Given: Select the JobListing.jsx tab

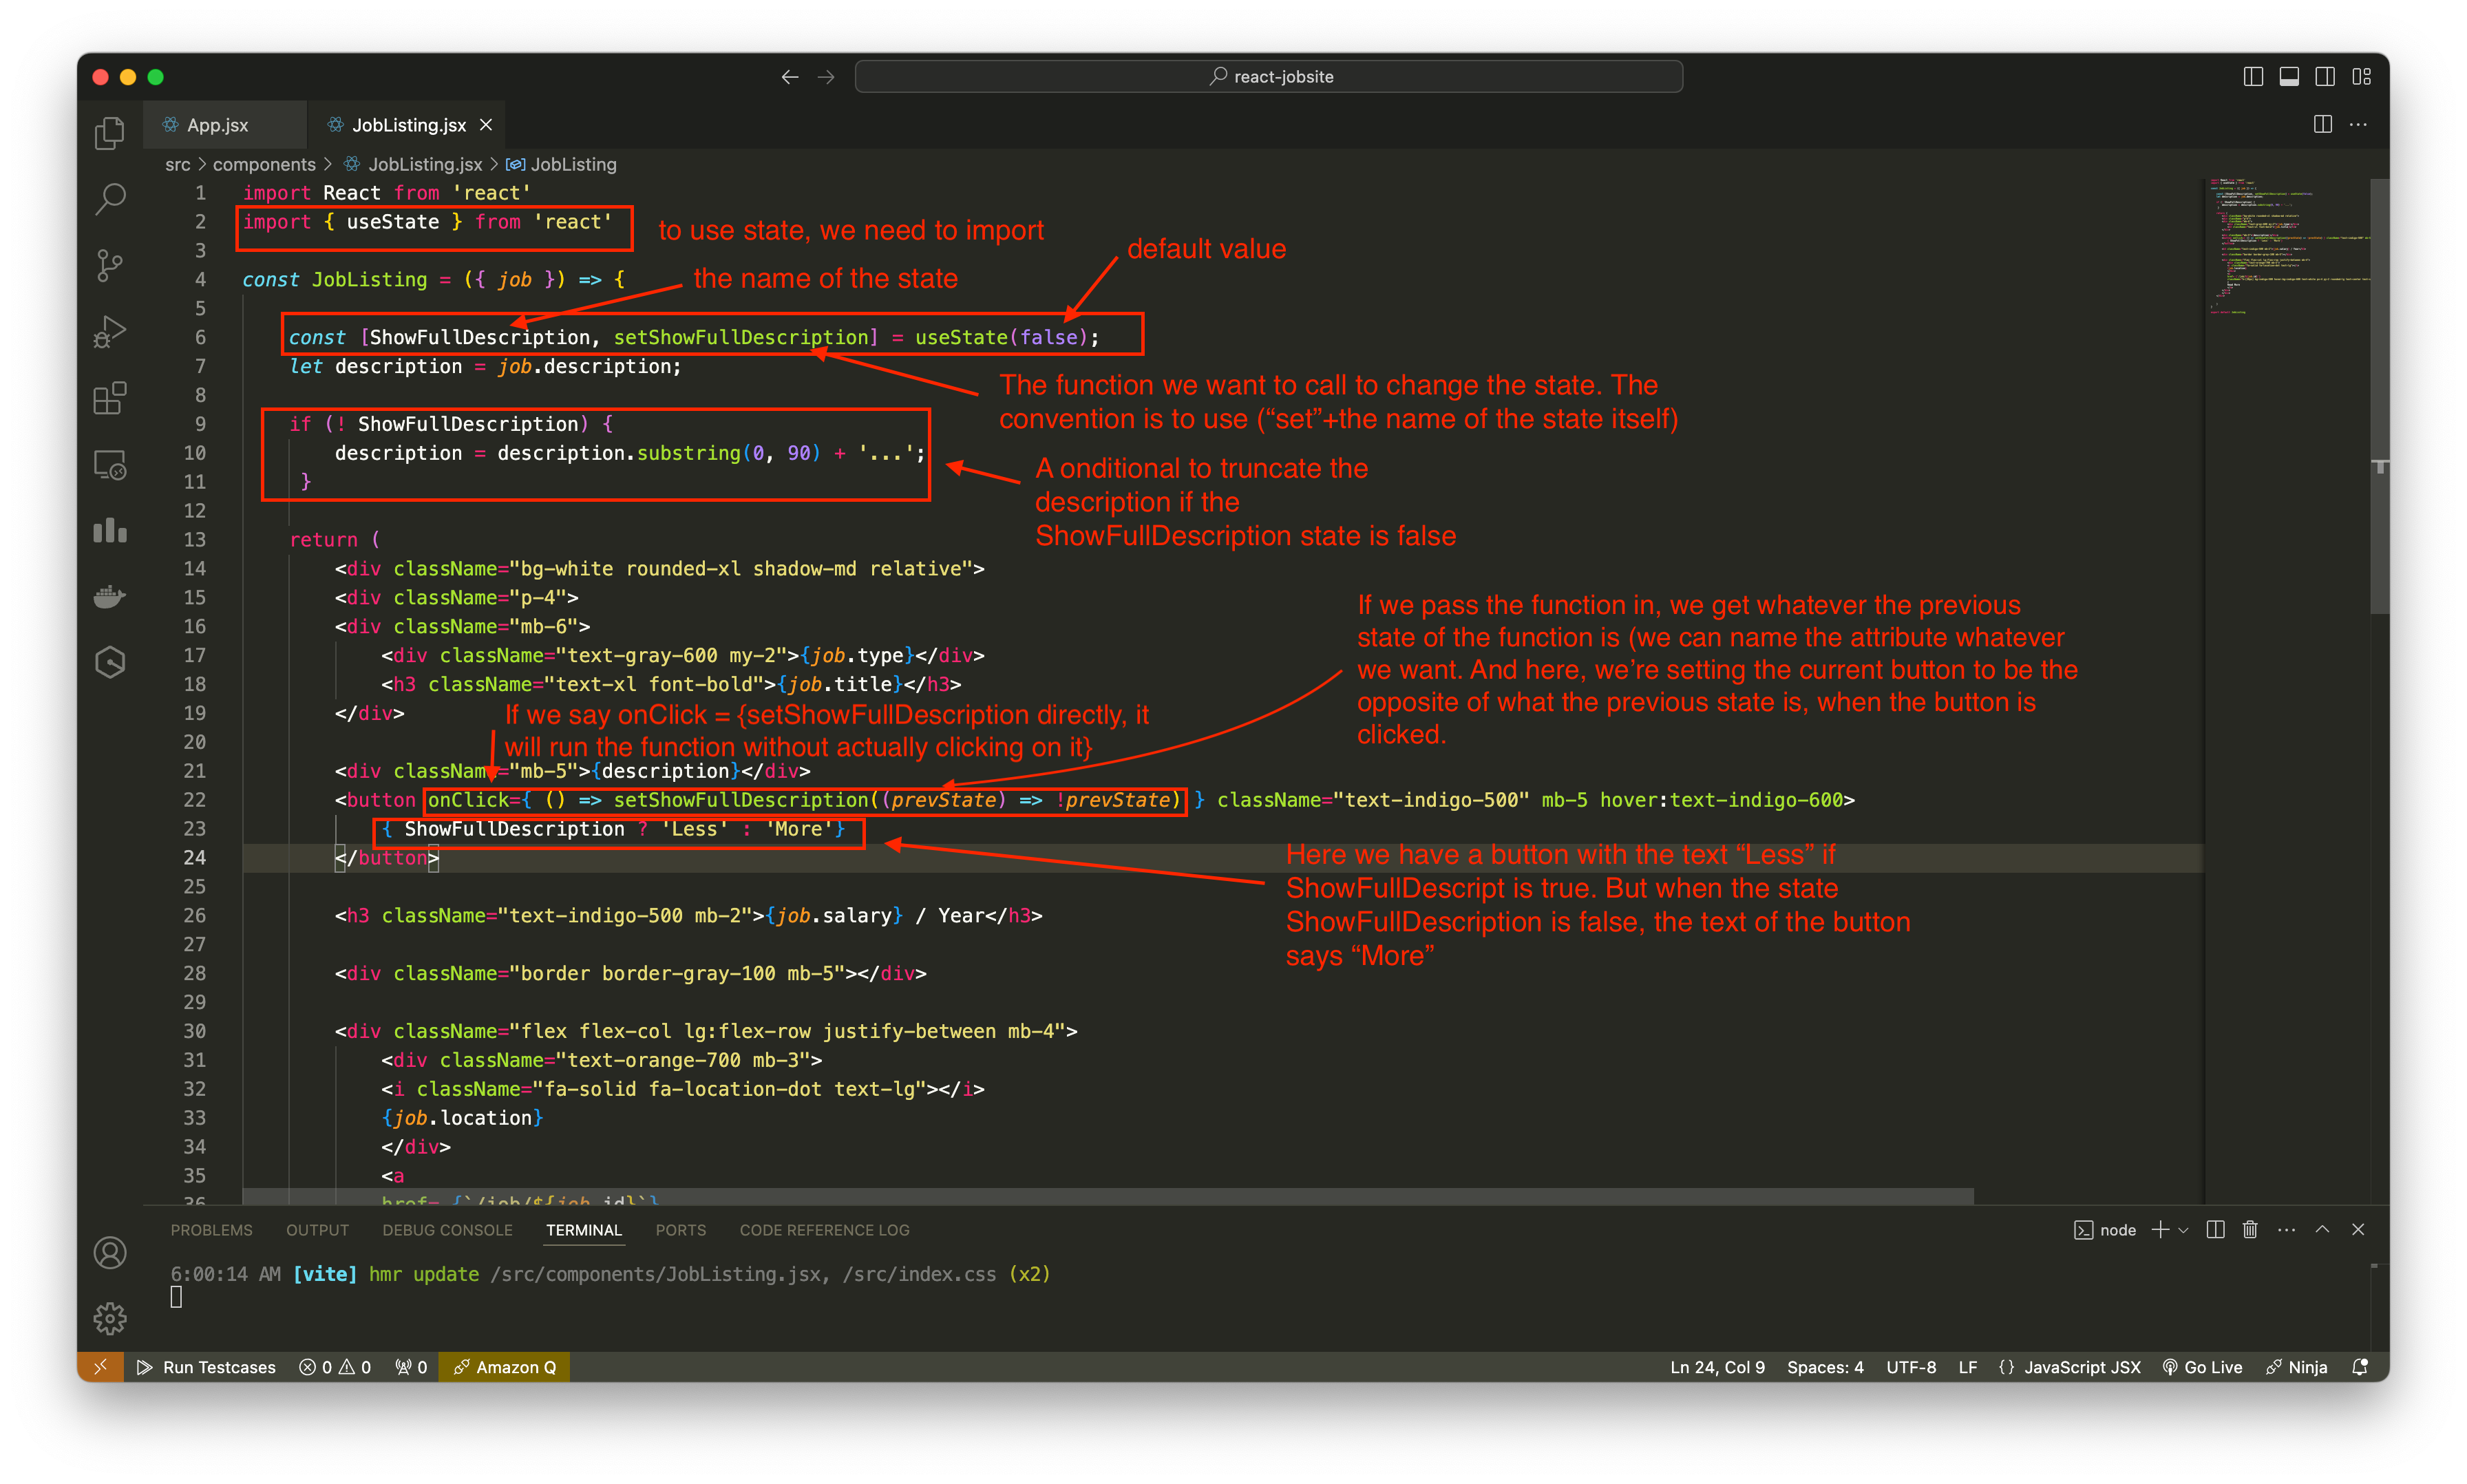Looking at the screenshot, I should click(x=408, y=125).
